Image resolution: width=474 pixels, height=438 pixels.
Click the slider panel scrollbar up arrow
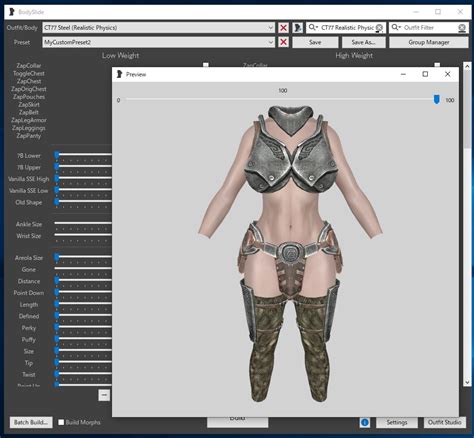point(467,66)
